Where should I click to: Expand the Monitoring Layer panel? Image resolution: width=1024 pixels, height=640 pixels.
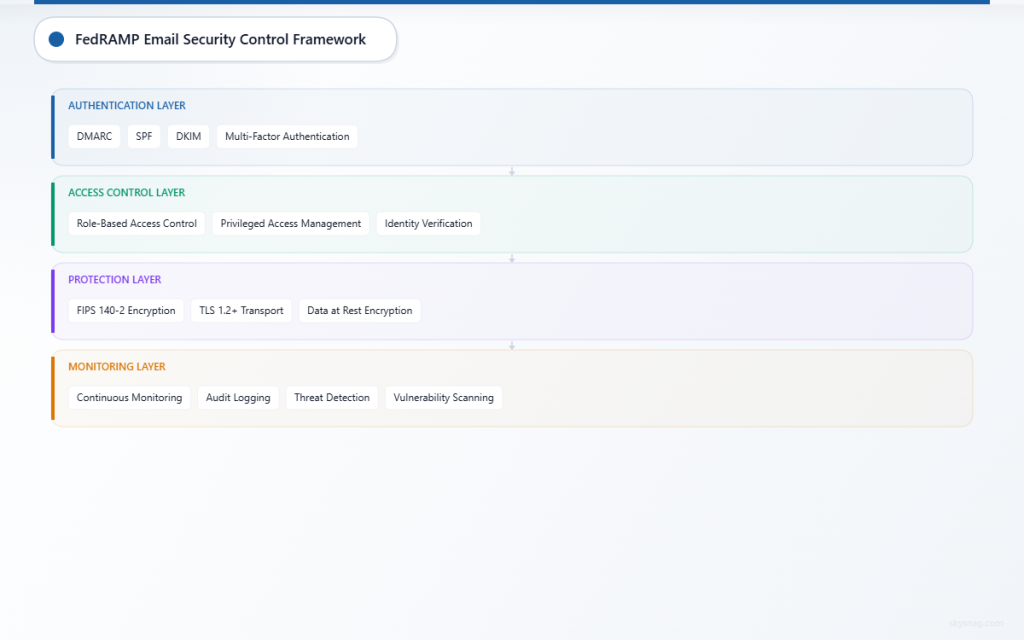(116, 366)
